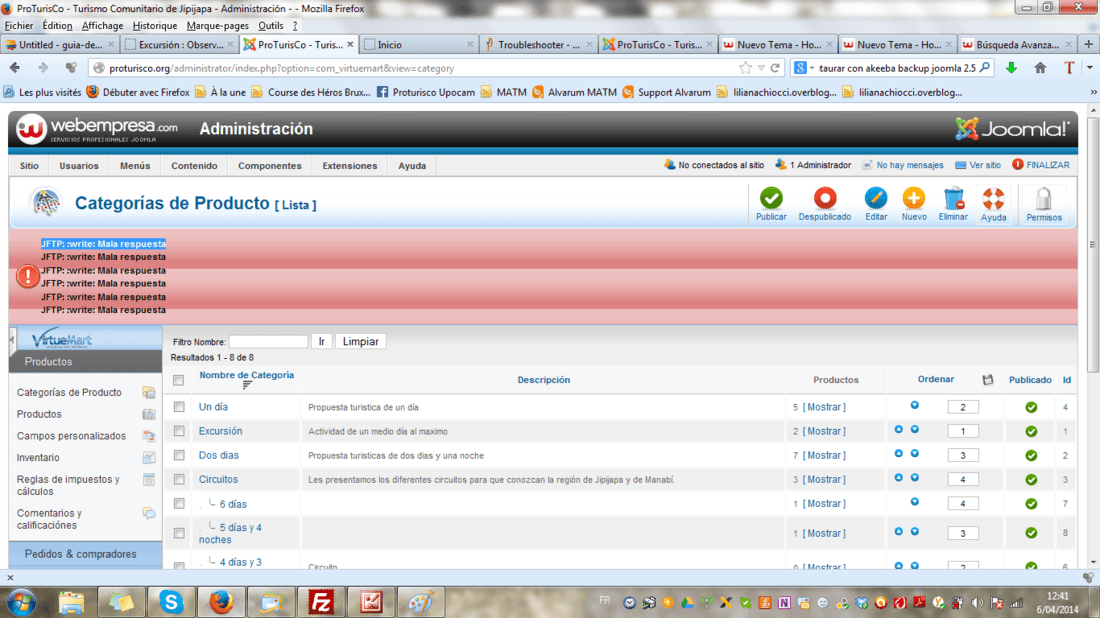Move Un día category down in order
Screen dimensions: 1100x618
(915, 405)
